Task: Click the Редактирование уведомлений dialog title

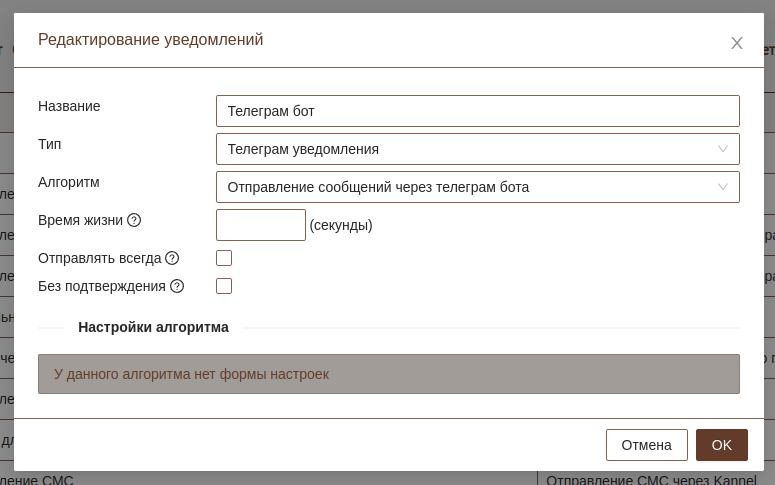Action: coord(150,40)
